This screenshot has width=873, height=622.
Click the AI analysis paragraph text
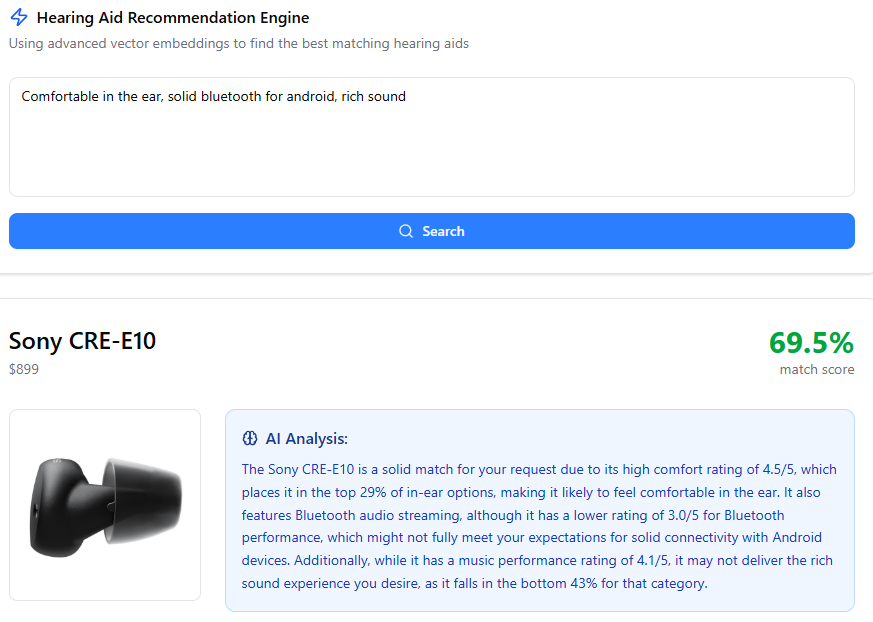pos(539,526)
